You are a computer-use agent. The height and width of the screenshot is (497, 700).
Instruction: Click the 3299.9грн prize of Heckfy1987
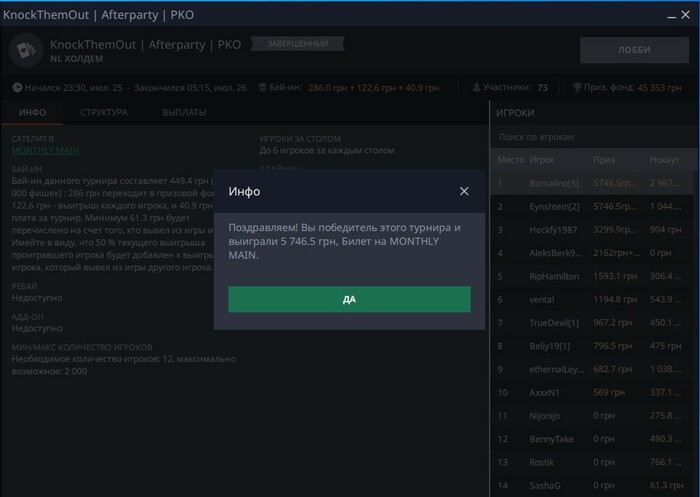tap(615, 230)
